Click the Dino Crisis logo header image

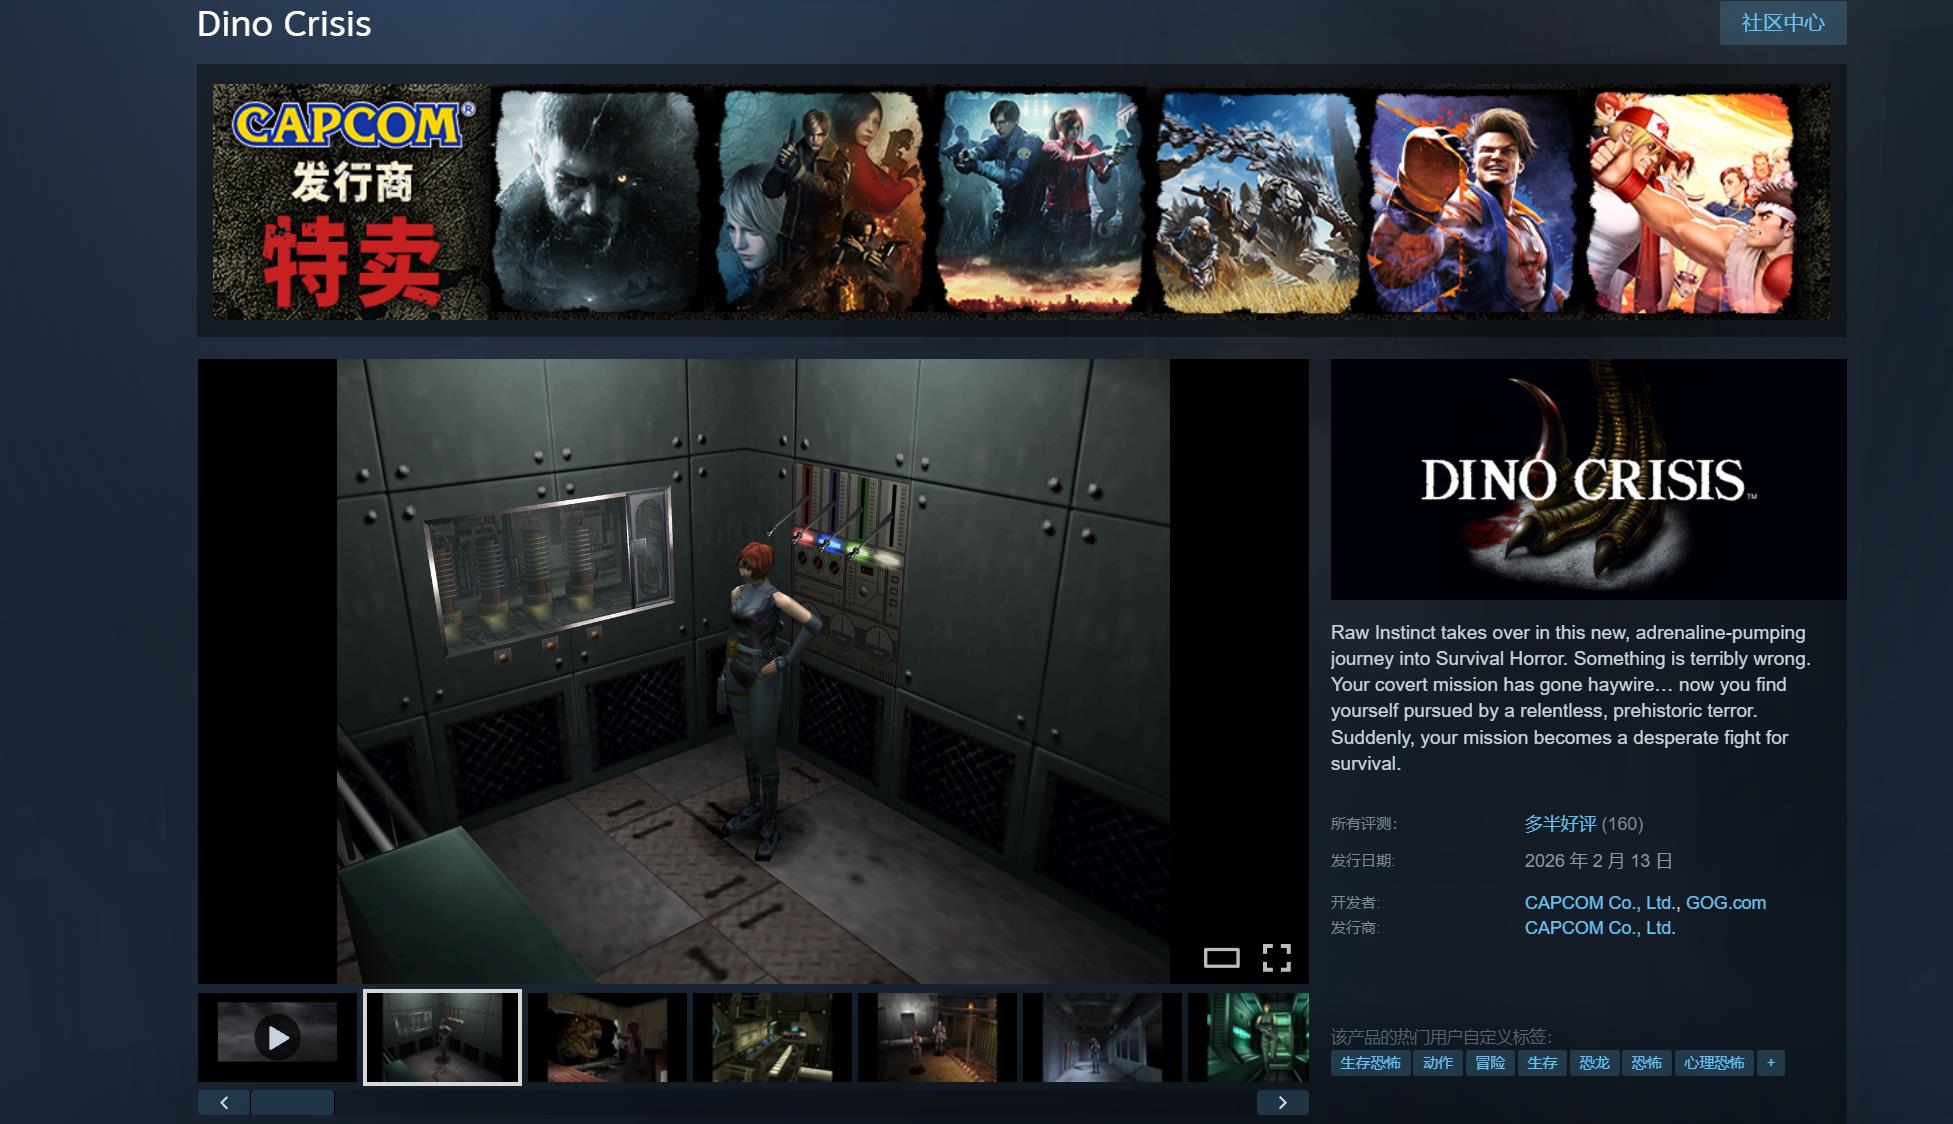[1588, 480]
